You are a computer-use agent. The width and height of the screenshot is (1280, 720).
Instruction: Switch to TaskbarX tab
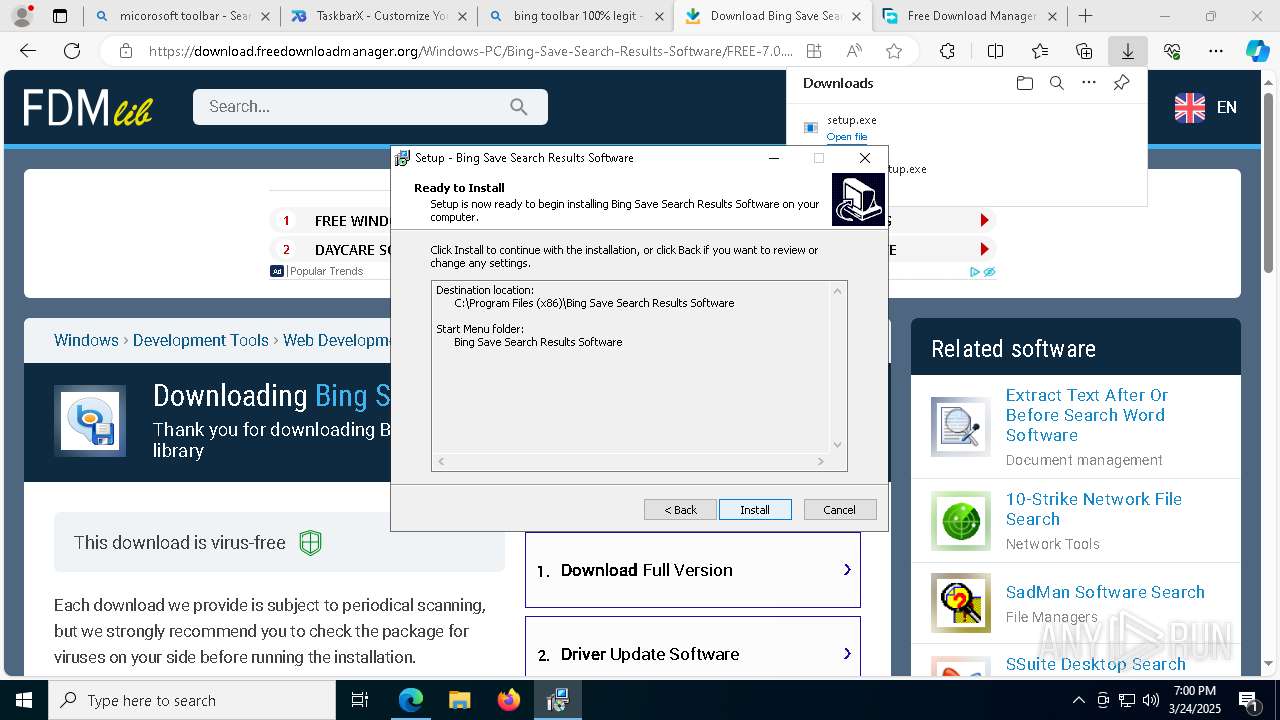pyautogui.click(x=378, y=16)
